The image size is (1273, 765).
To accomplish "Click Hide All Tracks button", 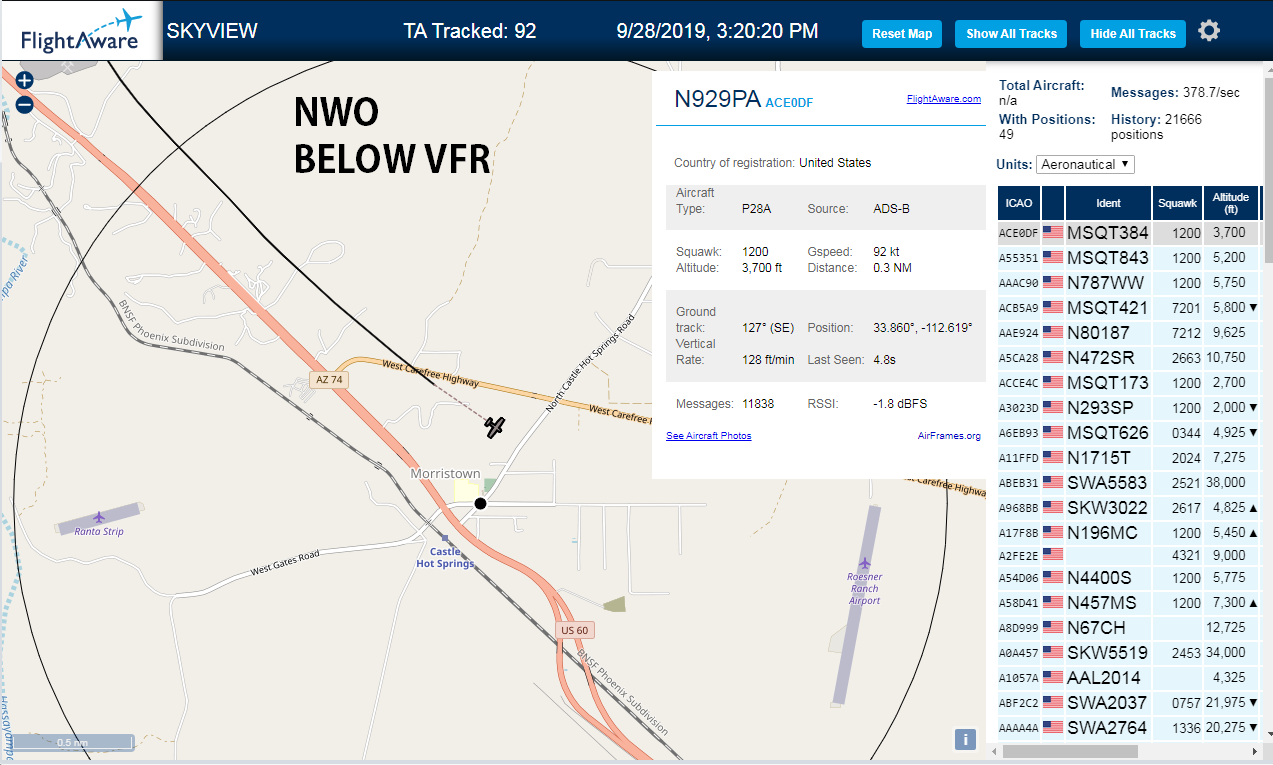I will coord(1133,33).
